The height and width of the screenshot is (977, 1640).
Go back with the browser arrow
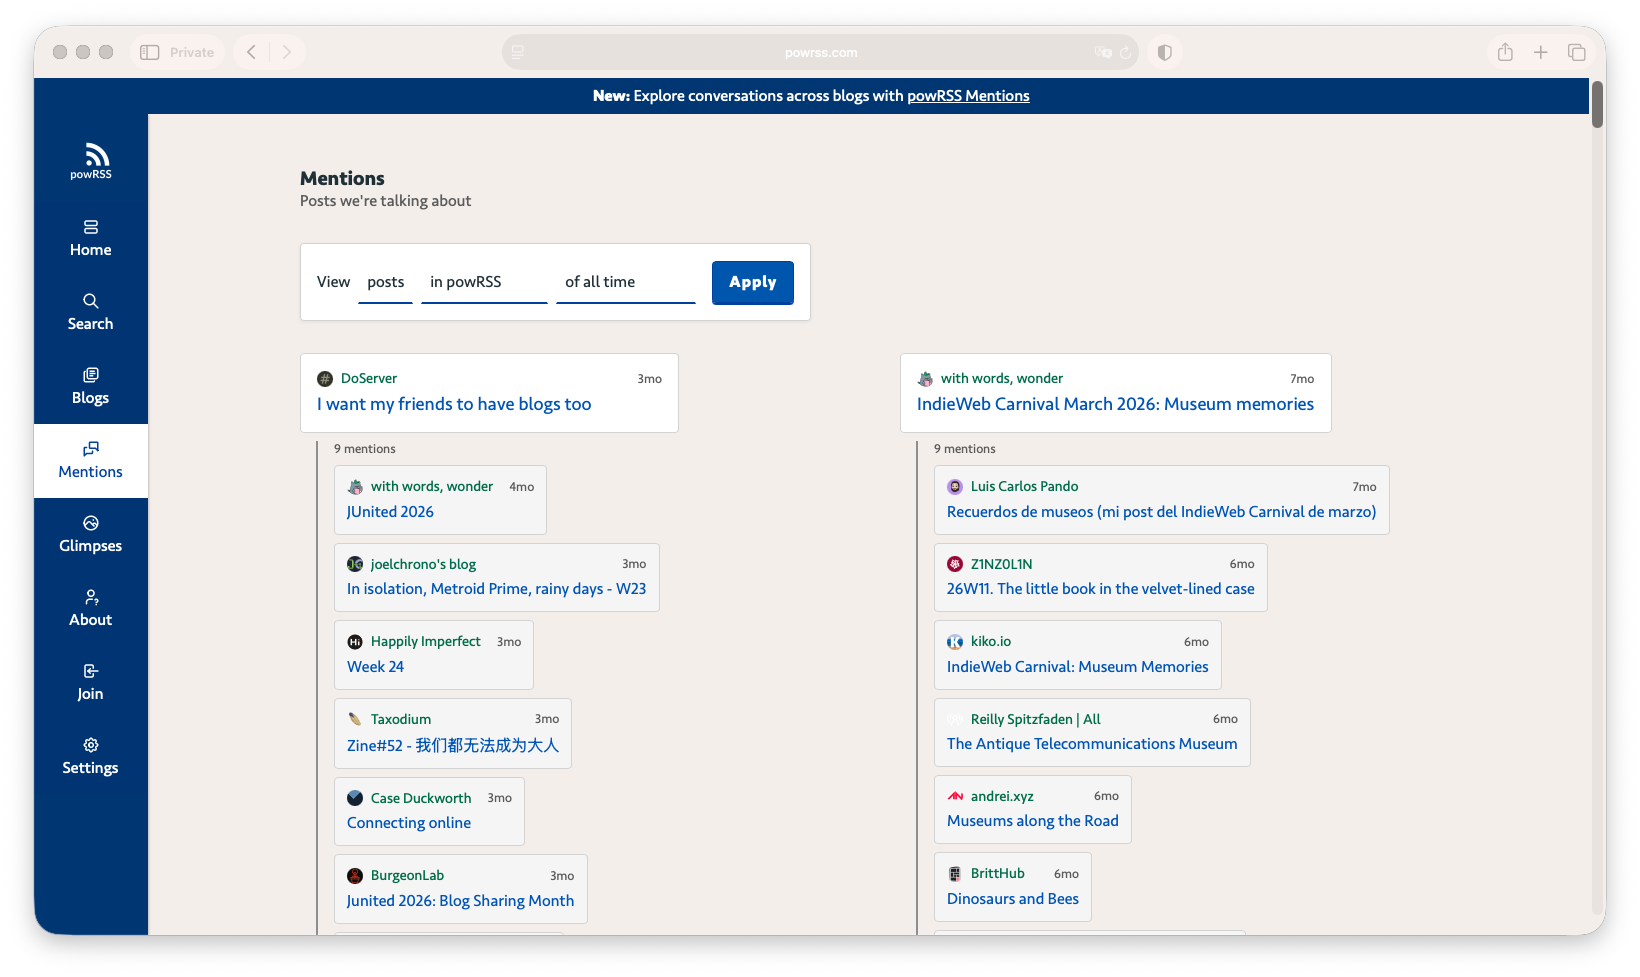[252, 52]
